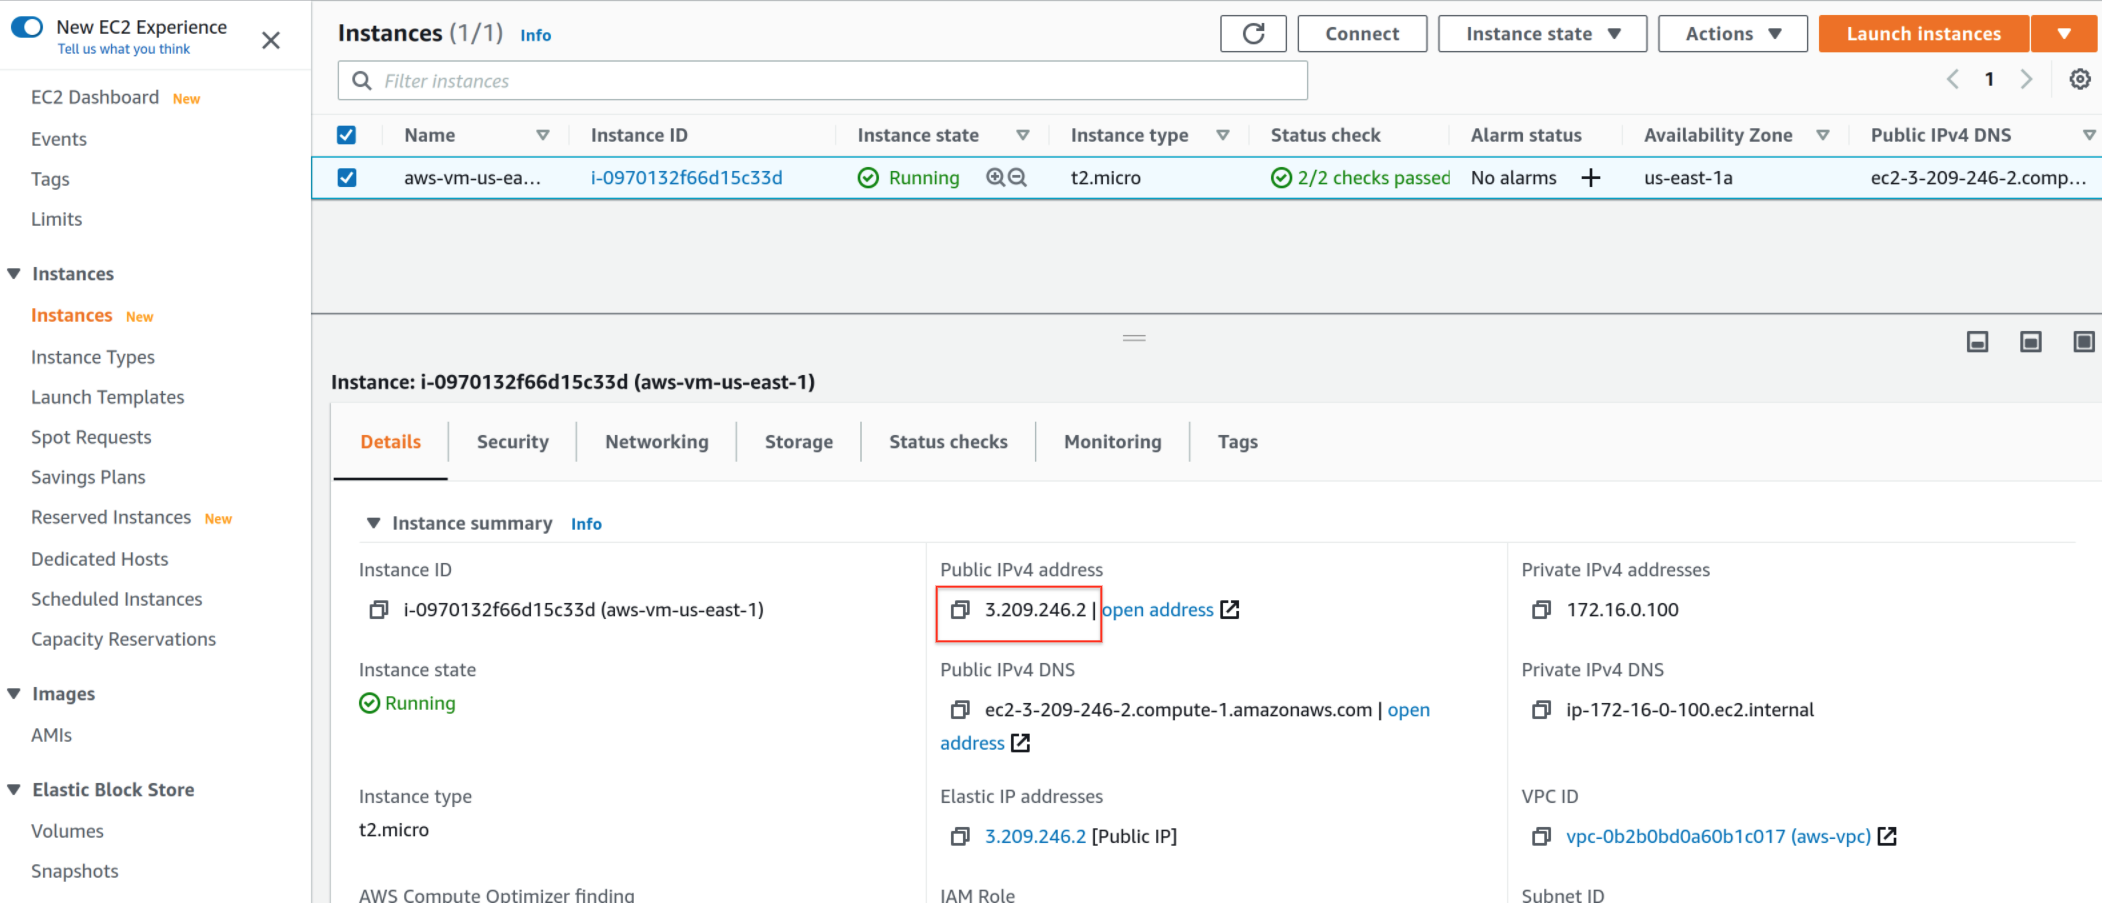The image size is (2102, 916).
Task: Copy the Public IPv4 DNS name
Action: tap(960, 710)
